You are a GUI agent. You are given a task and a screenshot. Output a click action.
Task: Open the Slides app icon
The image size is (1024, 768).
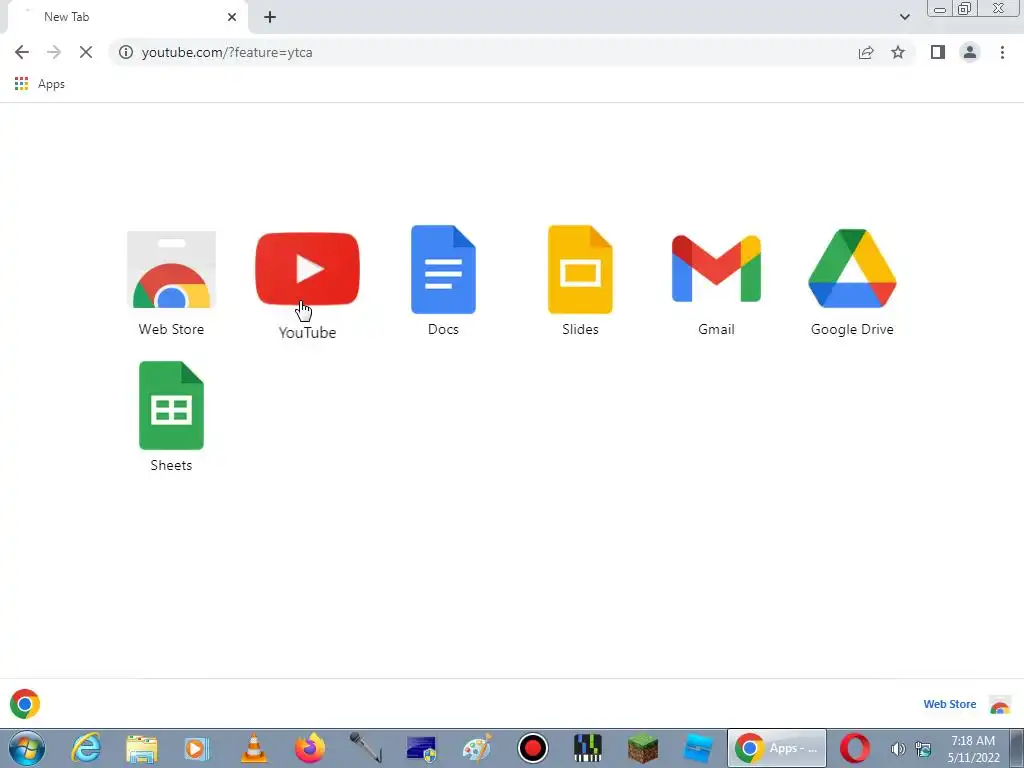(580, 270)
